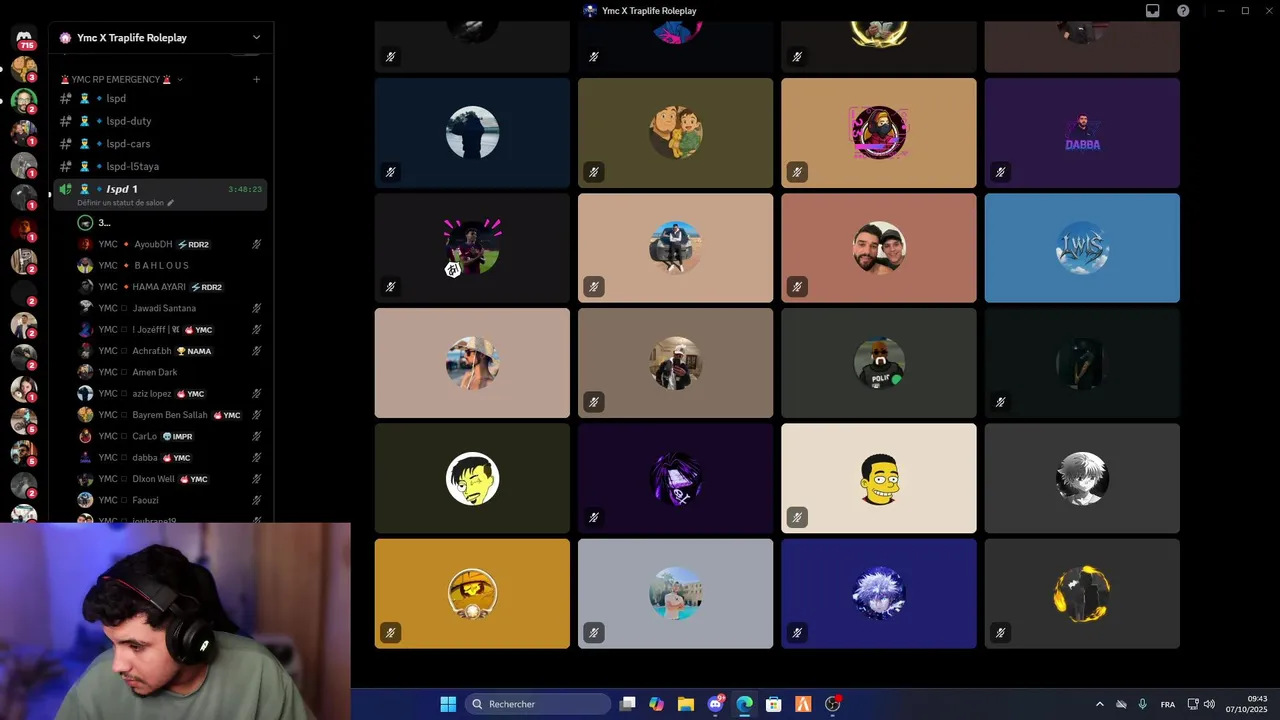Open Microsoft Store from the taskbar
The image size is (1280, 720).
[773, 704]
